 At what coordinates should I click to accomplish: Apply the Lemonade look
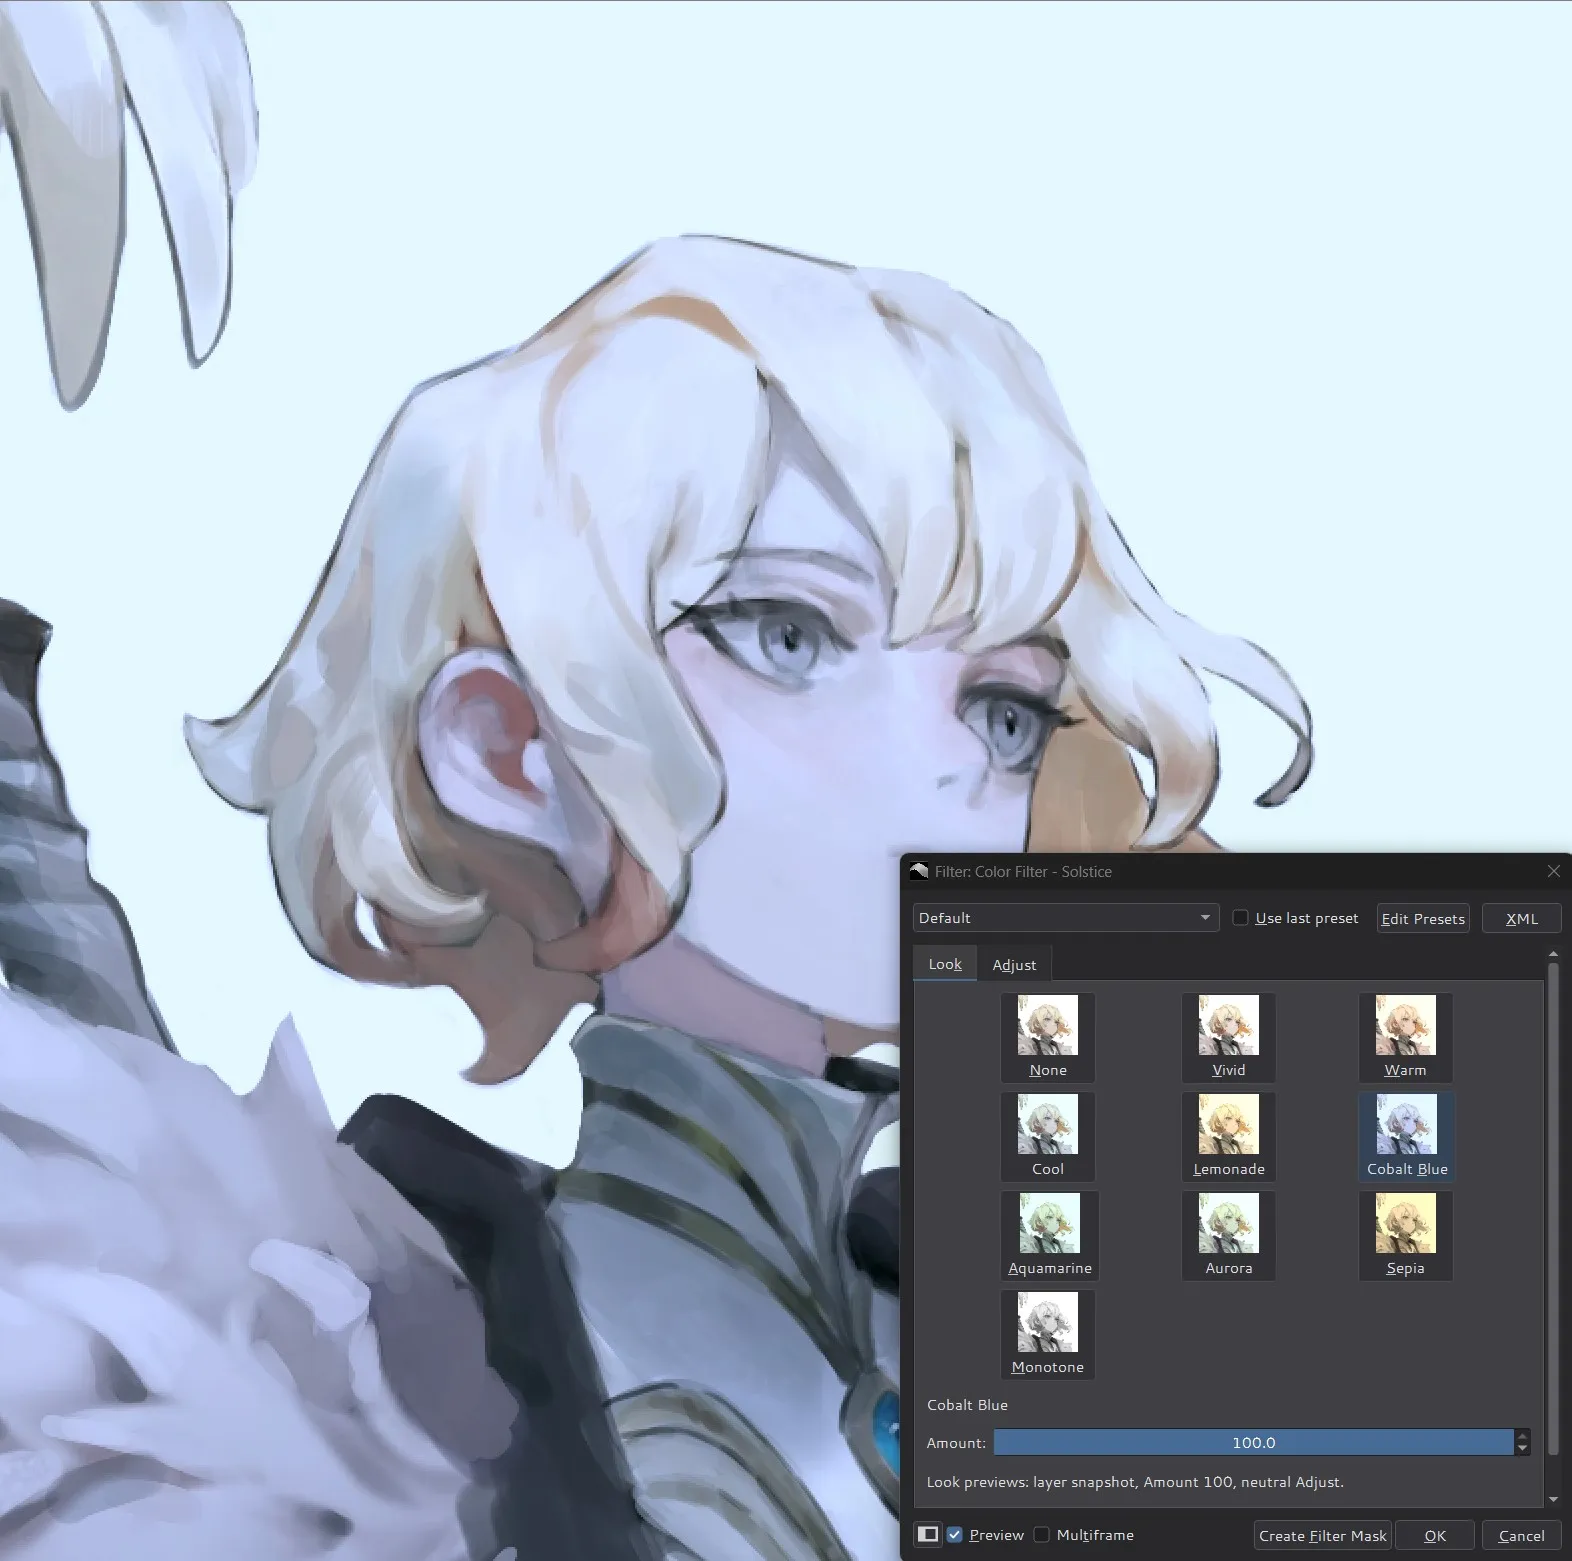[x=1228, y=1136]
